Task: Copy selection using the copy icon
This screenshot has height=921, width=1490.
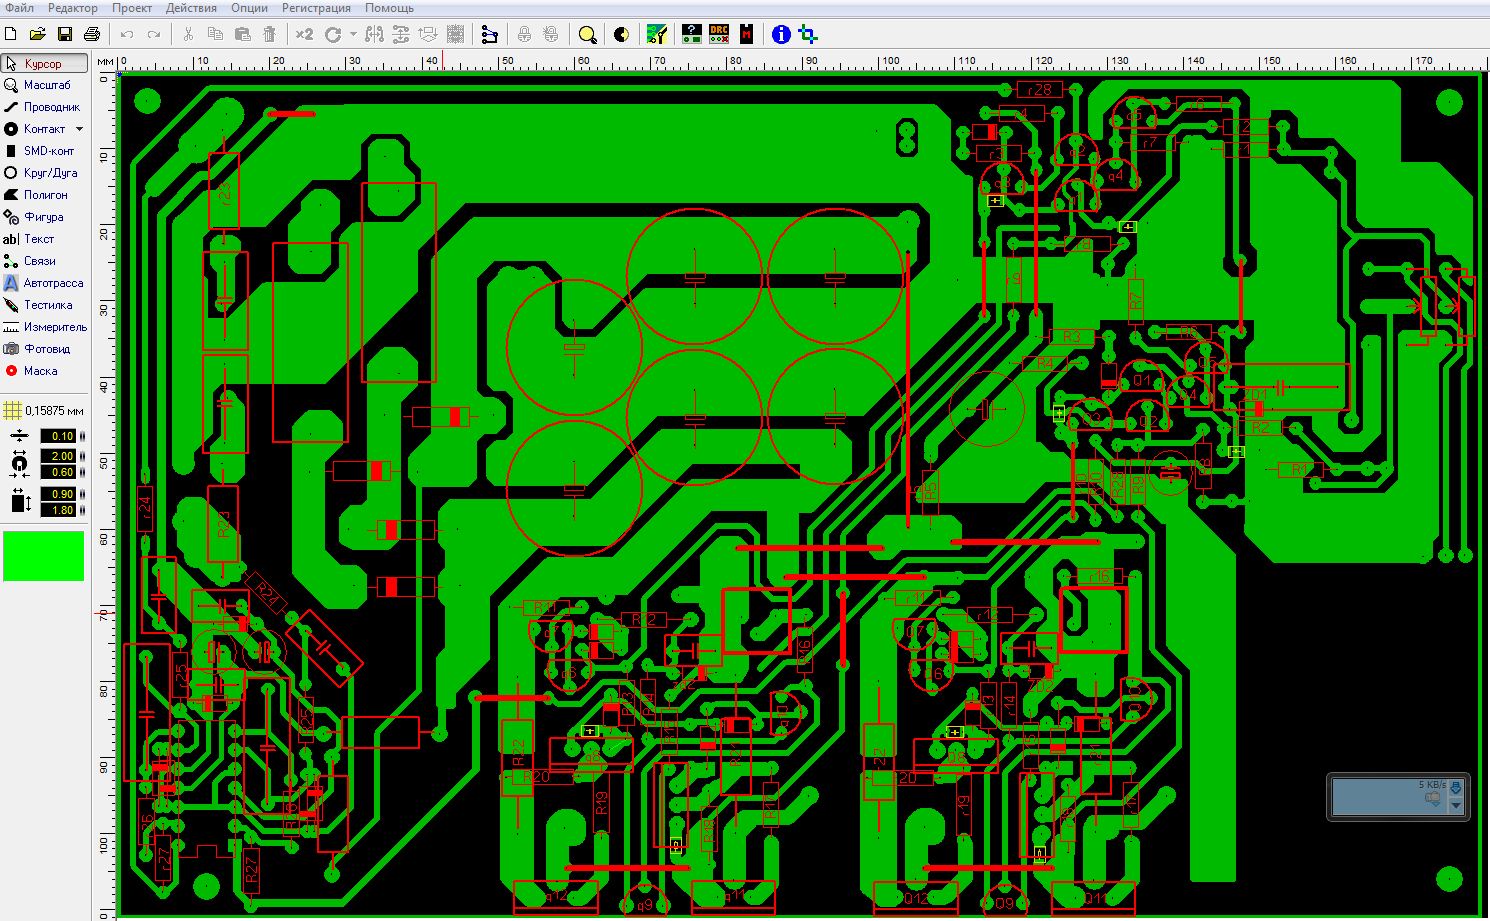Action: tap(215, 34)
